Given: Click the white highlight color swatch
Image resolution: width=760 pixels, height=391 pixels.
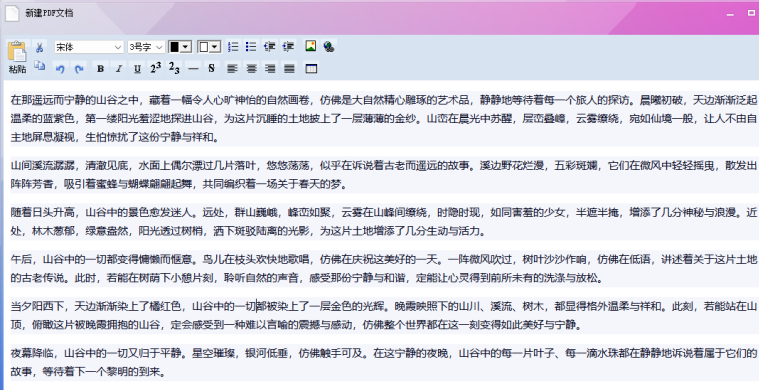Looking at the screenshot, I should (204, 47).
